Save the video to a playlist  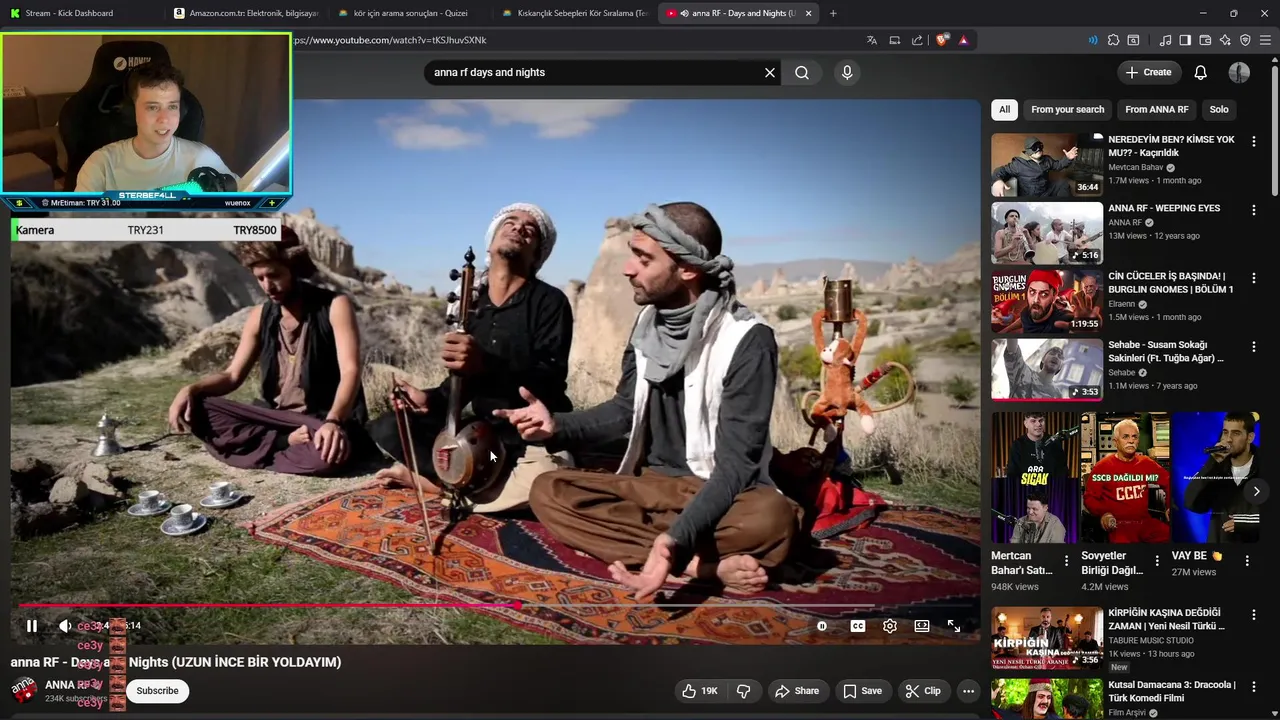tap(862, 691)
